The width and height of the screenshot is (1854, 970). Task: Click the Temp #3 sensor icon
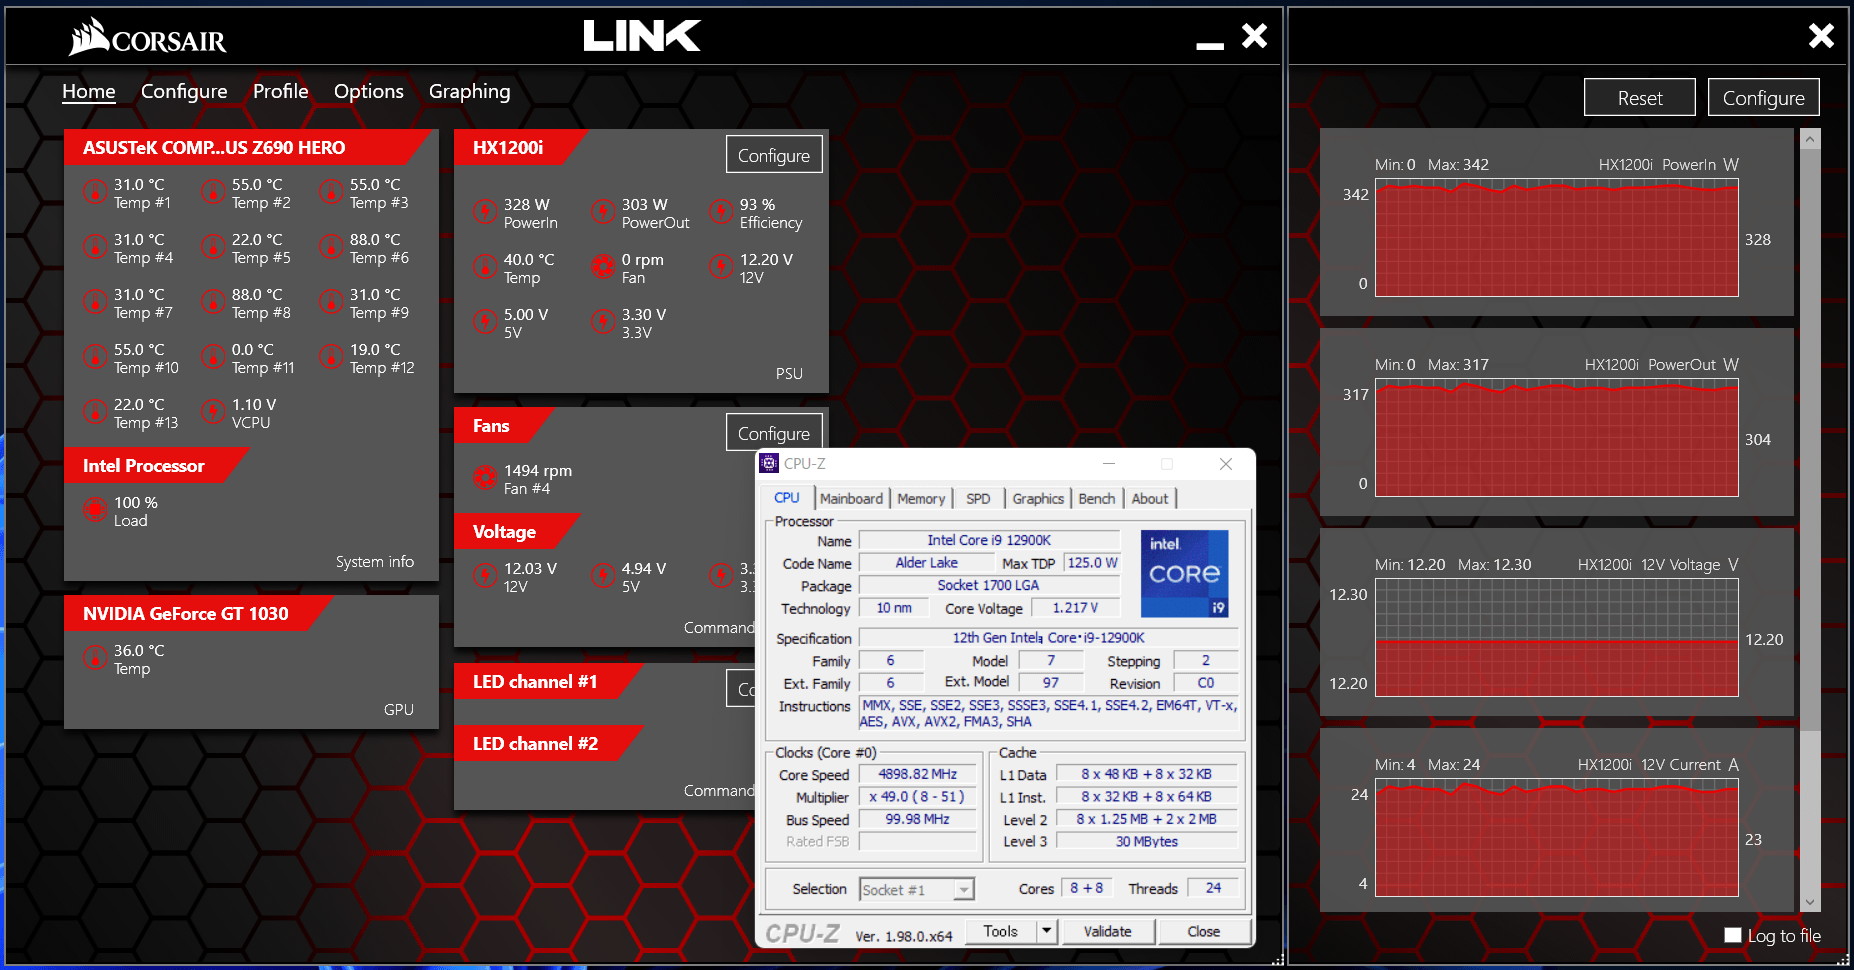pos(331,192)
